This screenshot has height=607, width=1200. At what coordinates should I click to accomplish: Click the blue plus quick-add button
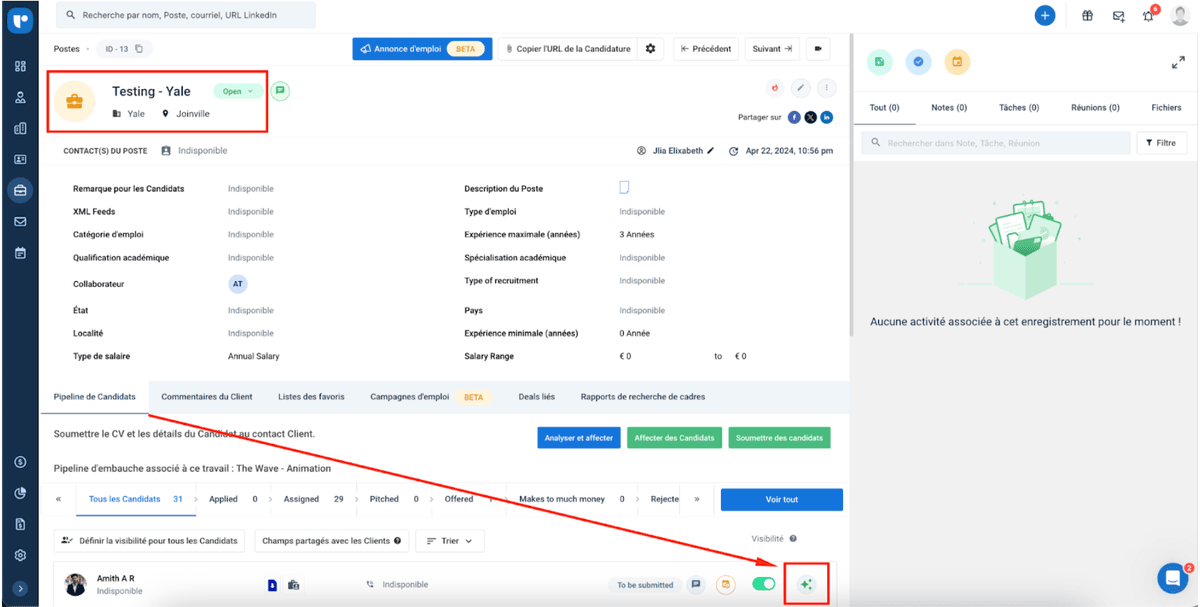[1045, 16]
